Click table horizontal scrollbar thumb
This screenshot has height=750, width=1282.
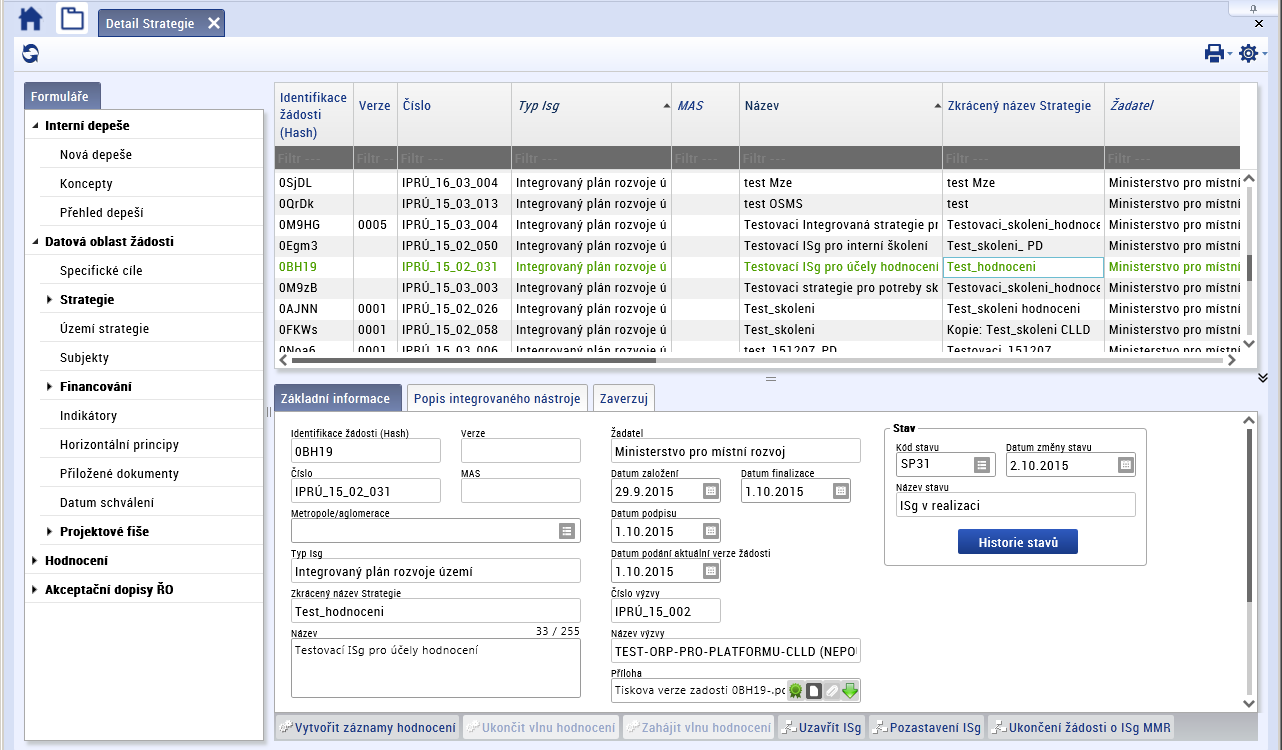coord(475,361)
